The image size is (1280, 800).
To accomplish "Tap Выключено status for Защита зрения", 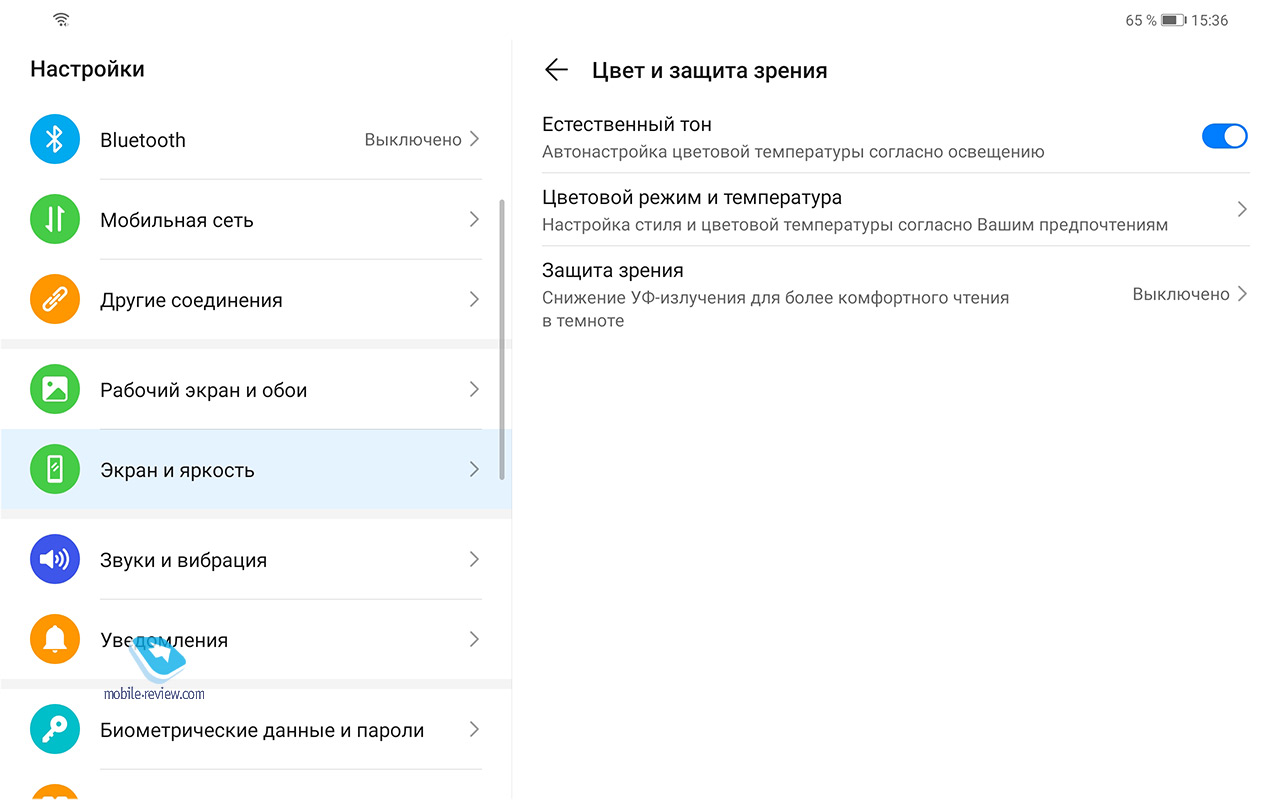I will pos(1181,294).
